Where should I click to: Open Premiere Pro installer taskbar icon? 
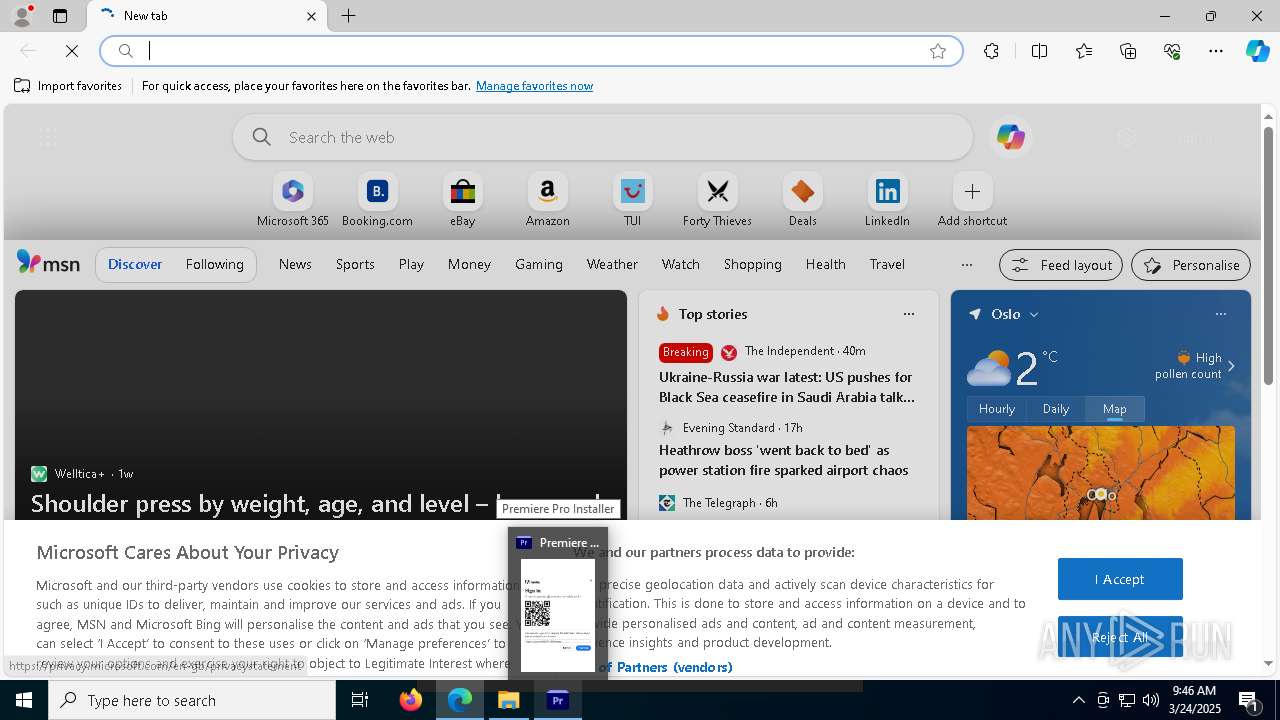pyautogui.click(x=558, y=700)
